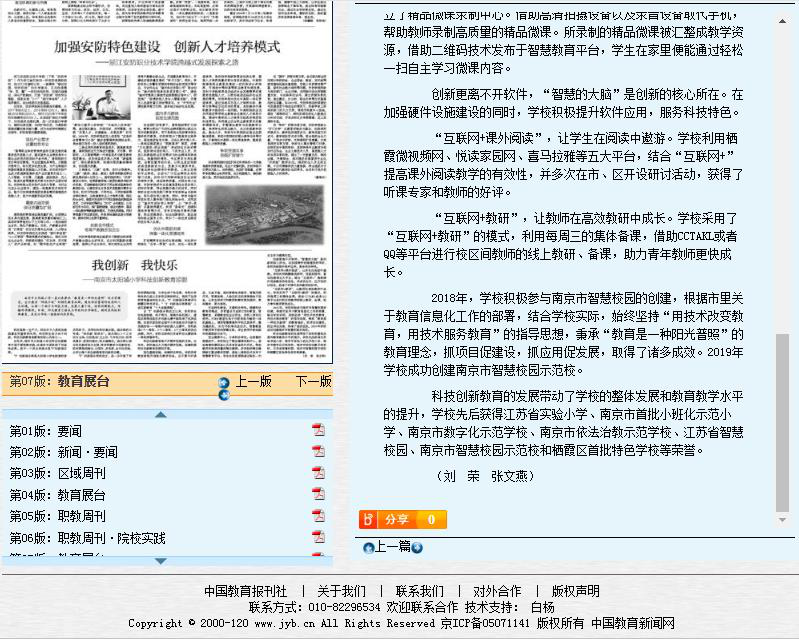This screenshot has height=639, width=799.
Task: Go to next page via 下一版
Action: (x=313, y=382)
